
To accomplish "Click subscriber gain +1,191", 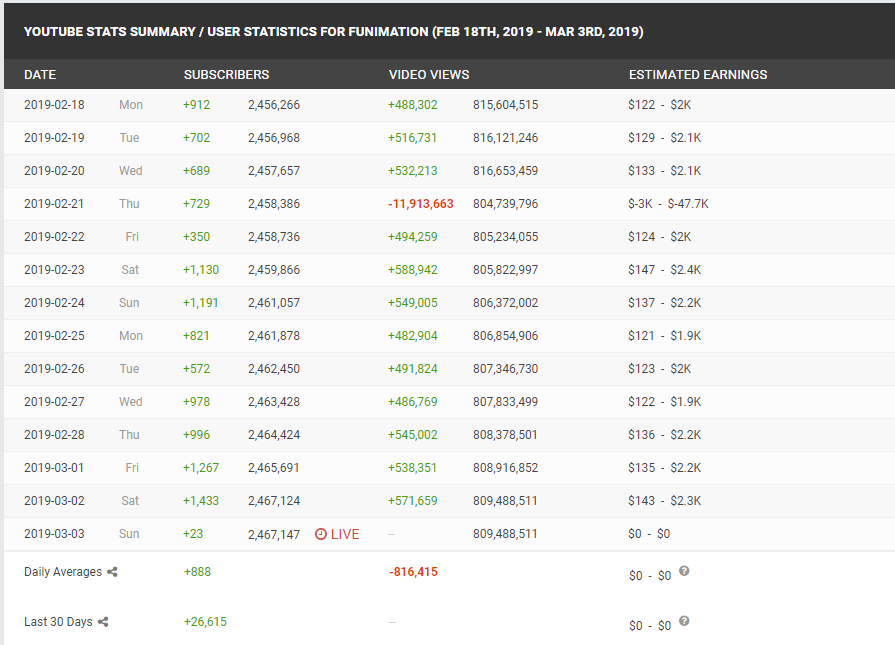I will (200, 303).
